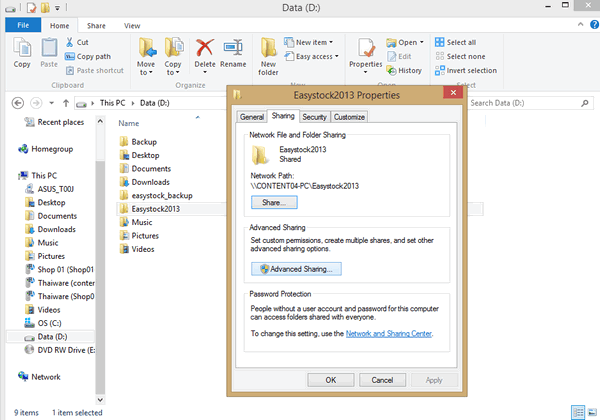Select the Videos folder in file list
Screen dimensions: 600x420
coord(137,249)
